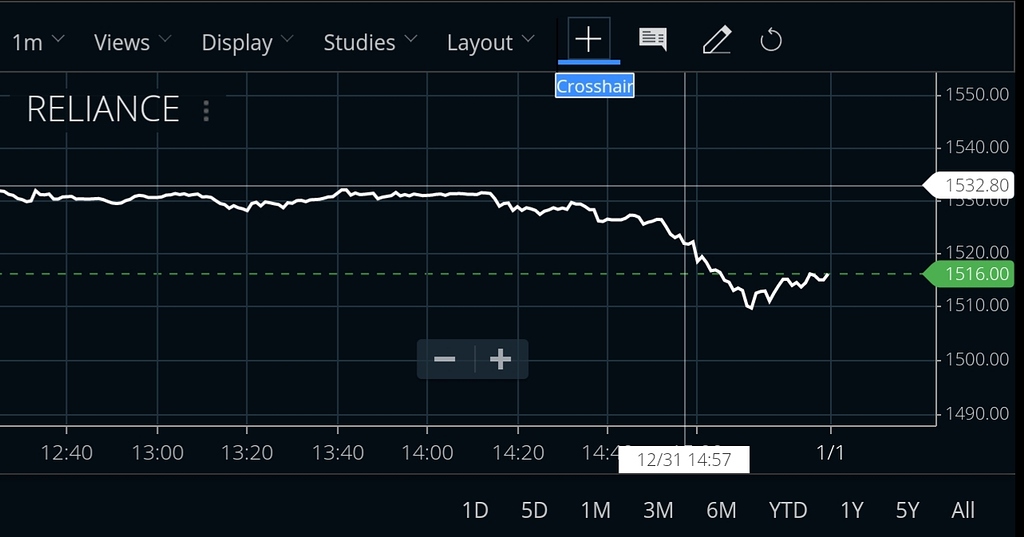Click the 13:20 time axis label

(x=247, y=453)
